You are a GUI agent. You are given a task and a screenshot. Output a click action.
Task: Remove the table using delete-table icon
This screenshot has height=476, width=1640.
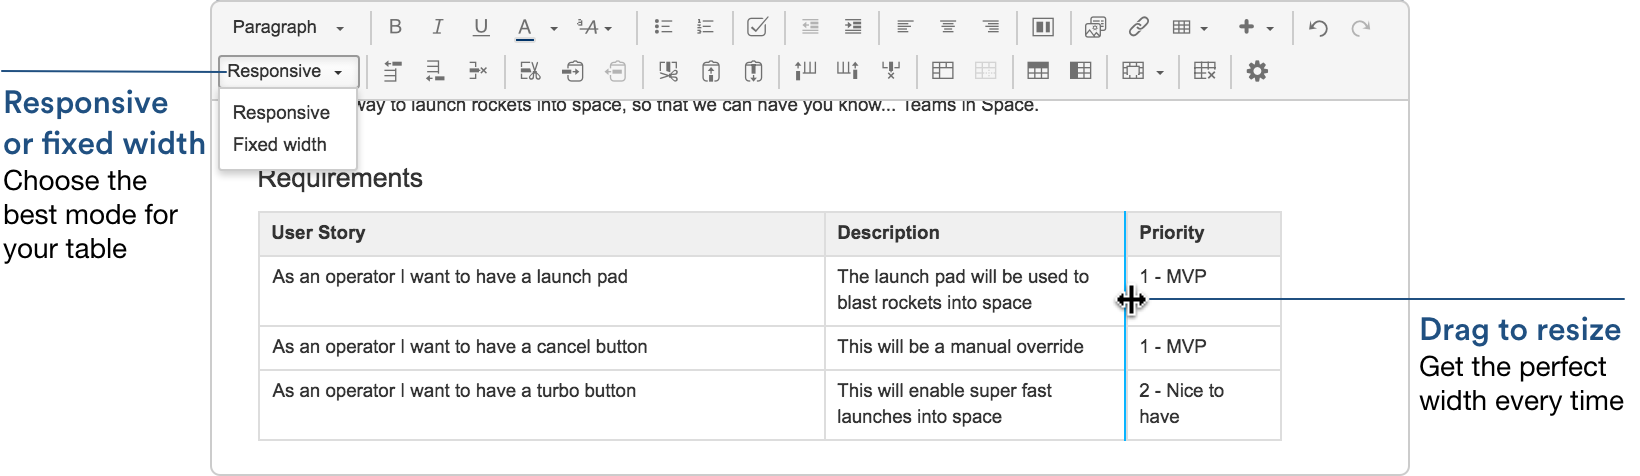tap(1205, 71)
